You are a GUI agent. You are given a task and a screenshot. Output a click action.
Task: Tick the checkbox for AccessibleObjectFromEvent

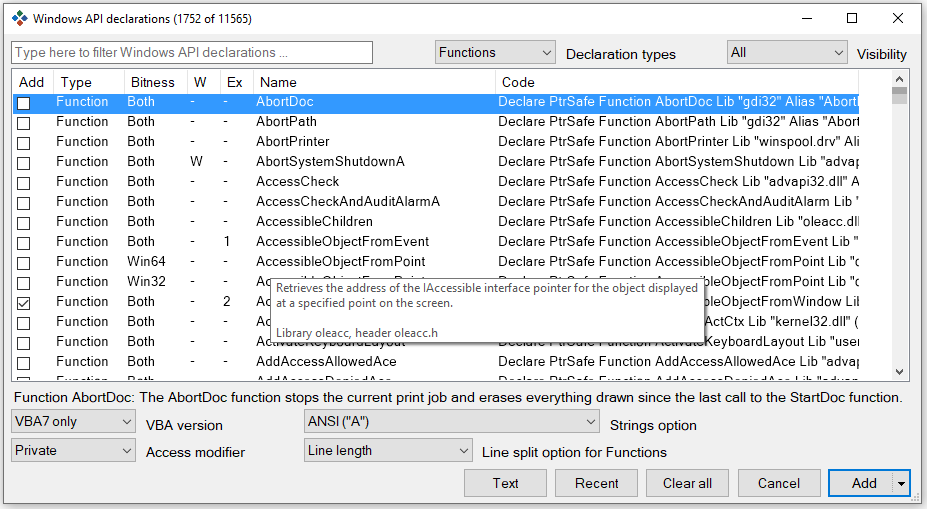(24, 244)
